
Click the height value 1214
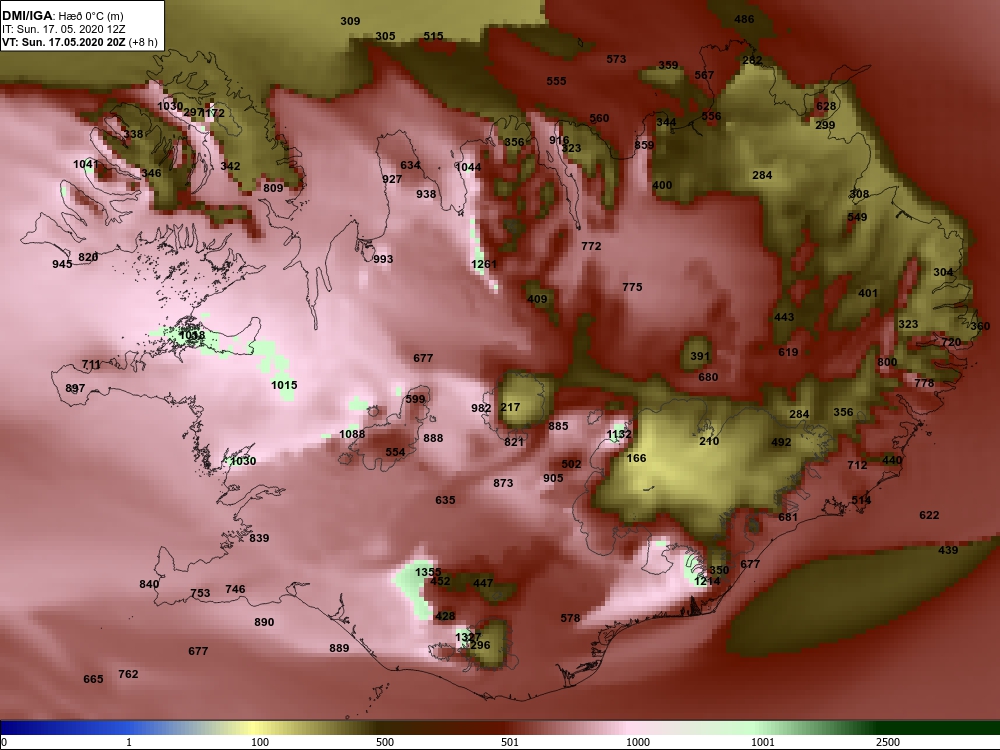[707, 581]
